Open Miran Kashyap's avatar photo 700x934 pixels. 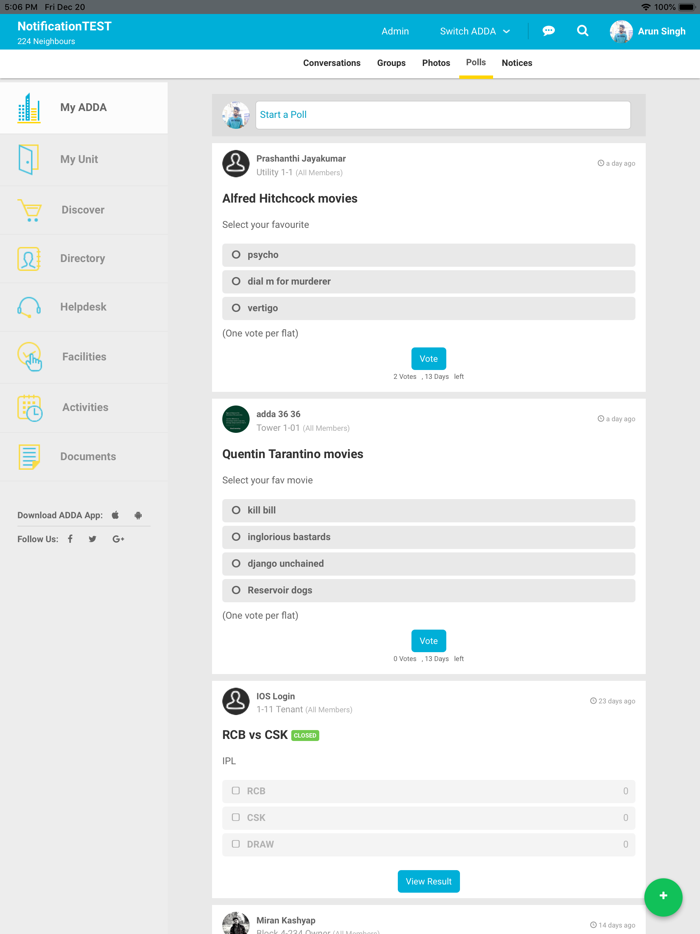(236, 923)
